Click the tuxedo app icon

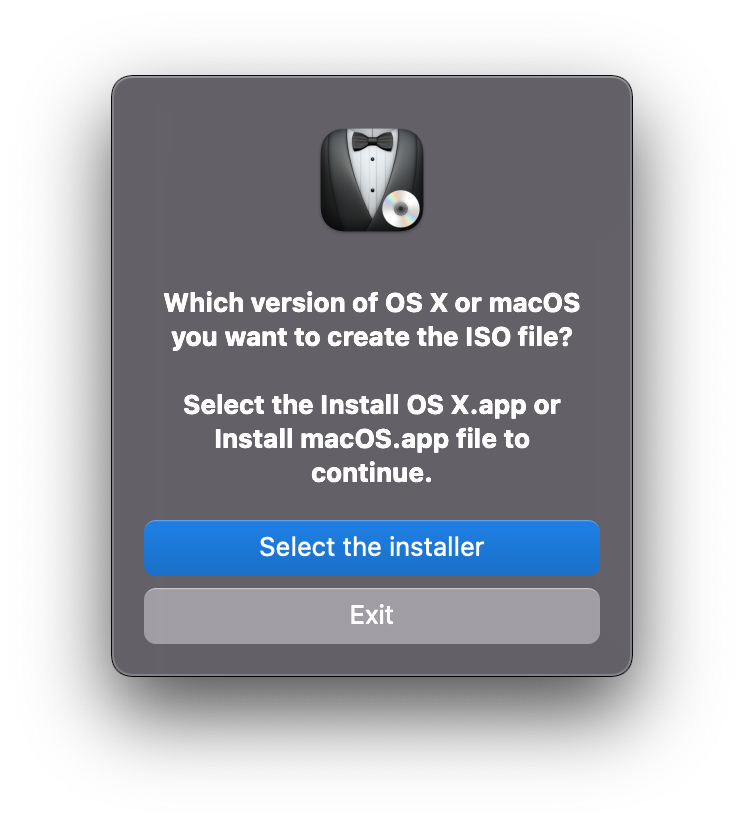coord(372,180)
